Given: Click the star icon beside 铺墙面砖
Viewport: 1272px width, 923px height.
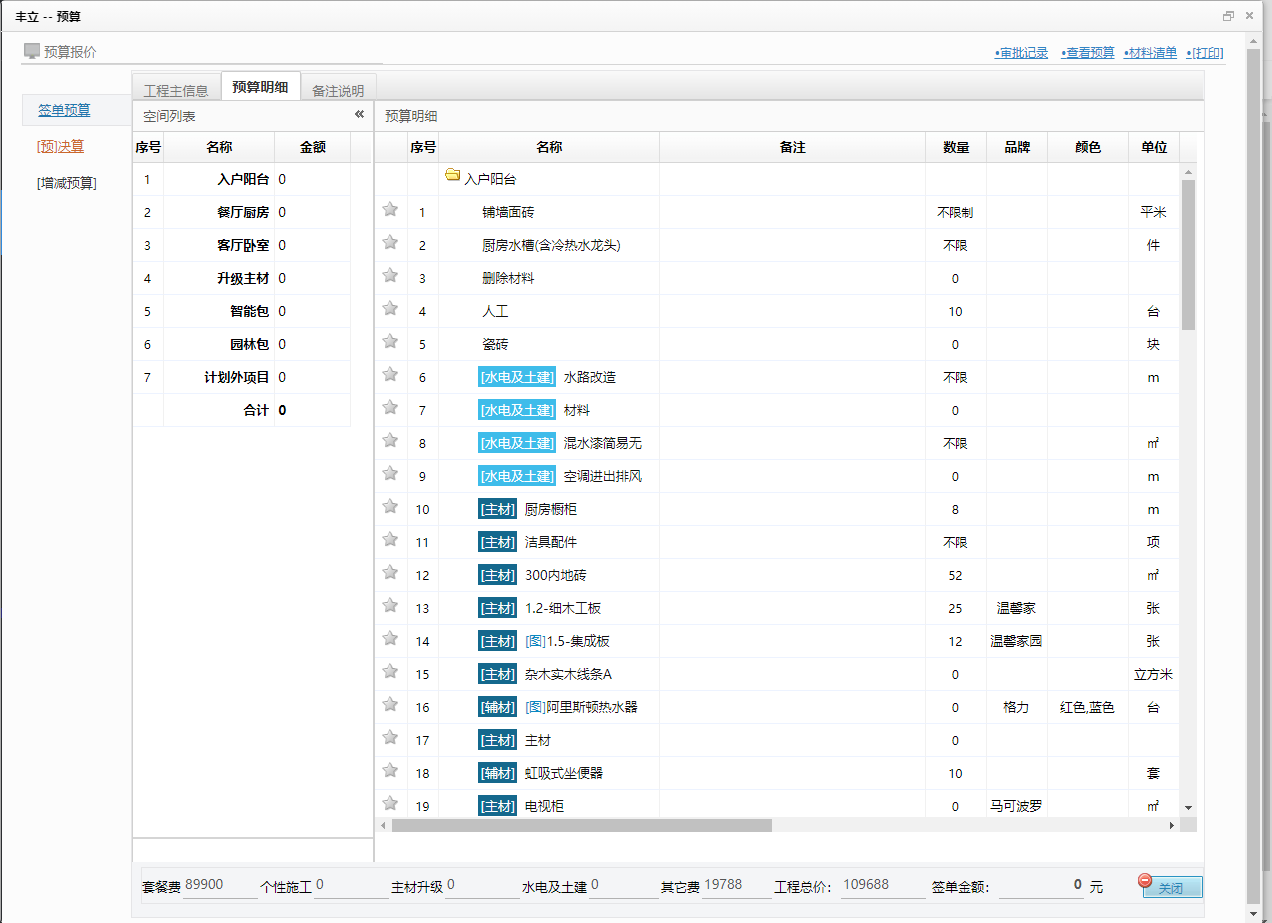Looking at the screenshot, I should point(389,210).
